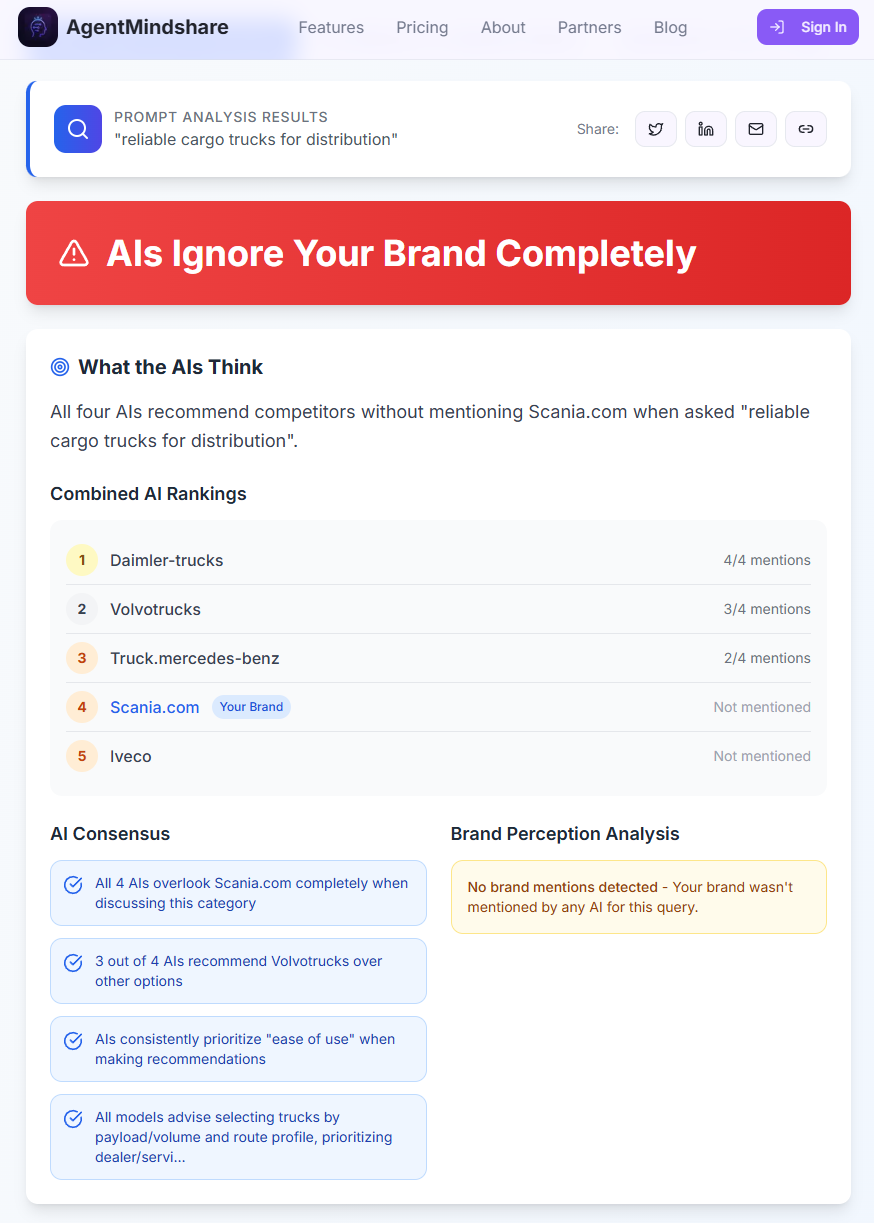
Task: Open the Scania.com brand link
Action: (x=155, y=707)
